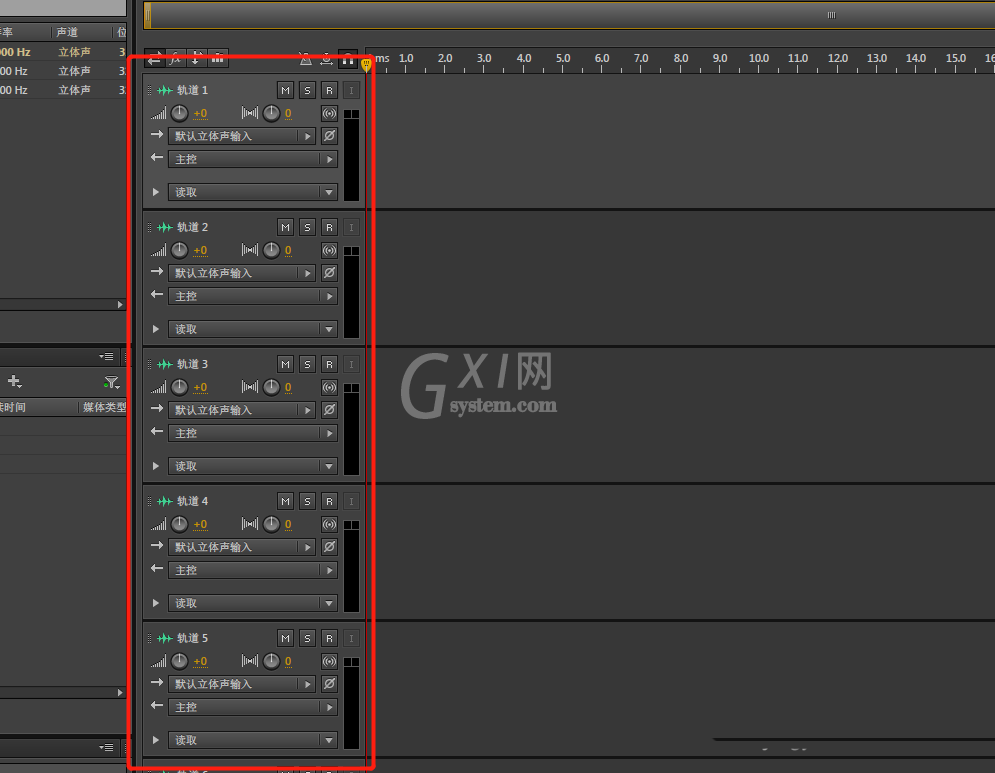Arm 轨道 3 for recording (R)
This screenshot has height=773, width=995.
point(329,364)
